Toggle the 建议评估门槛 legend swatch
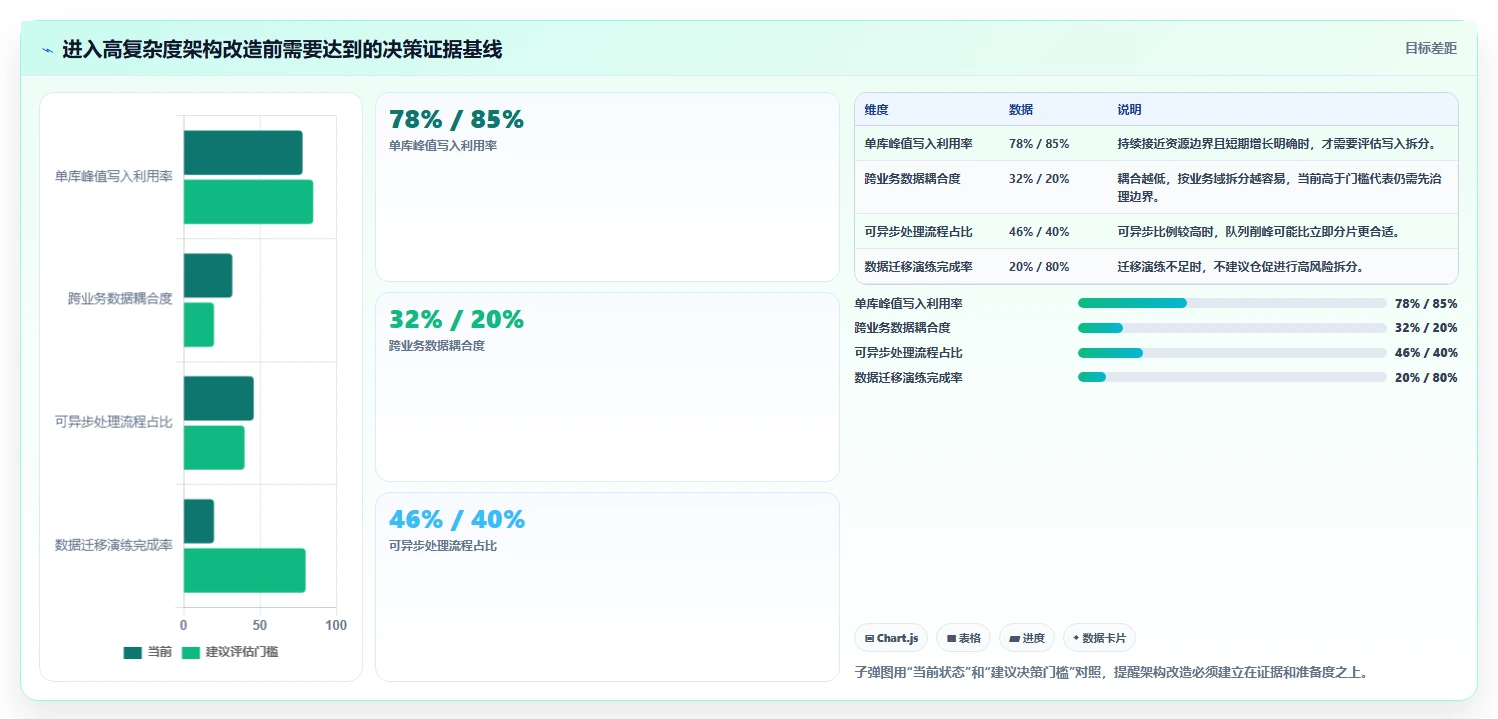This screenshot has height=719, width=1498. (190, 652)
